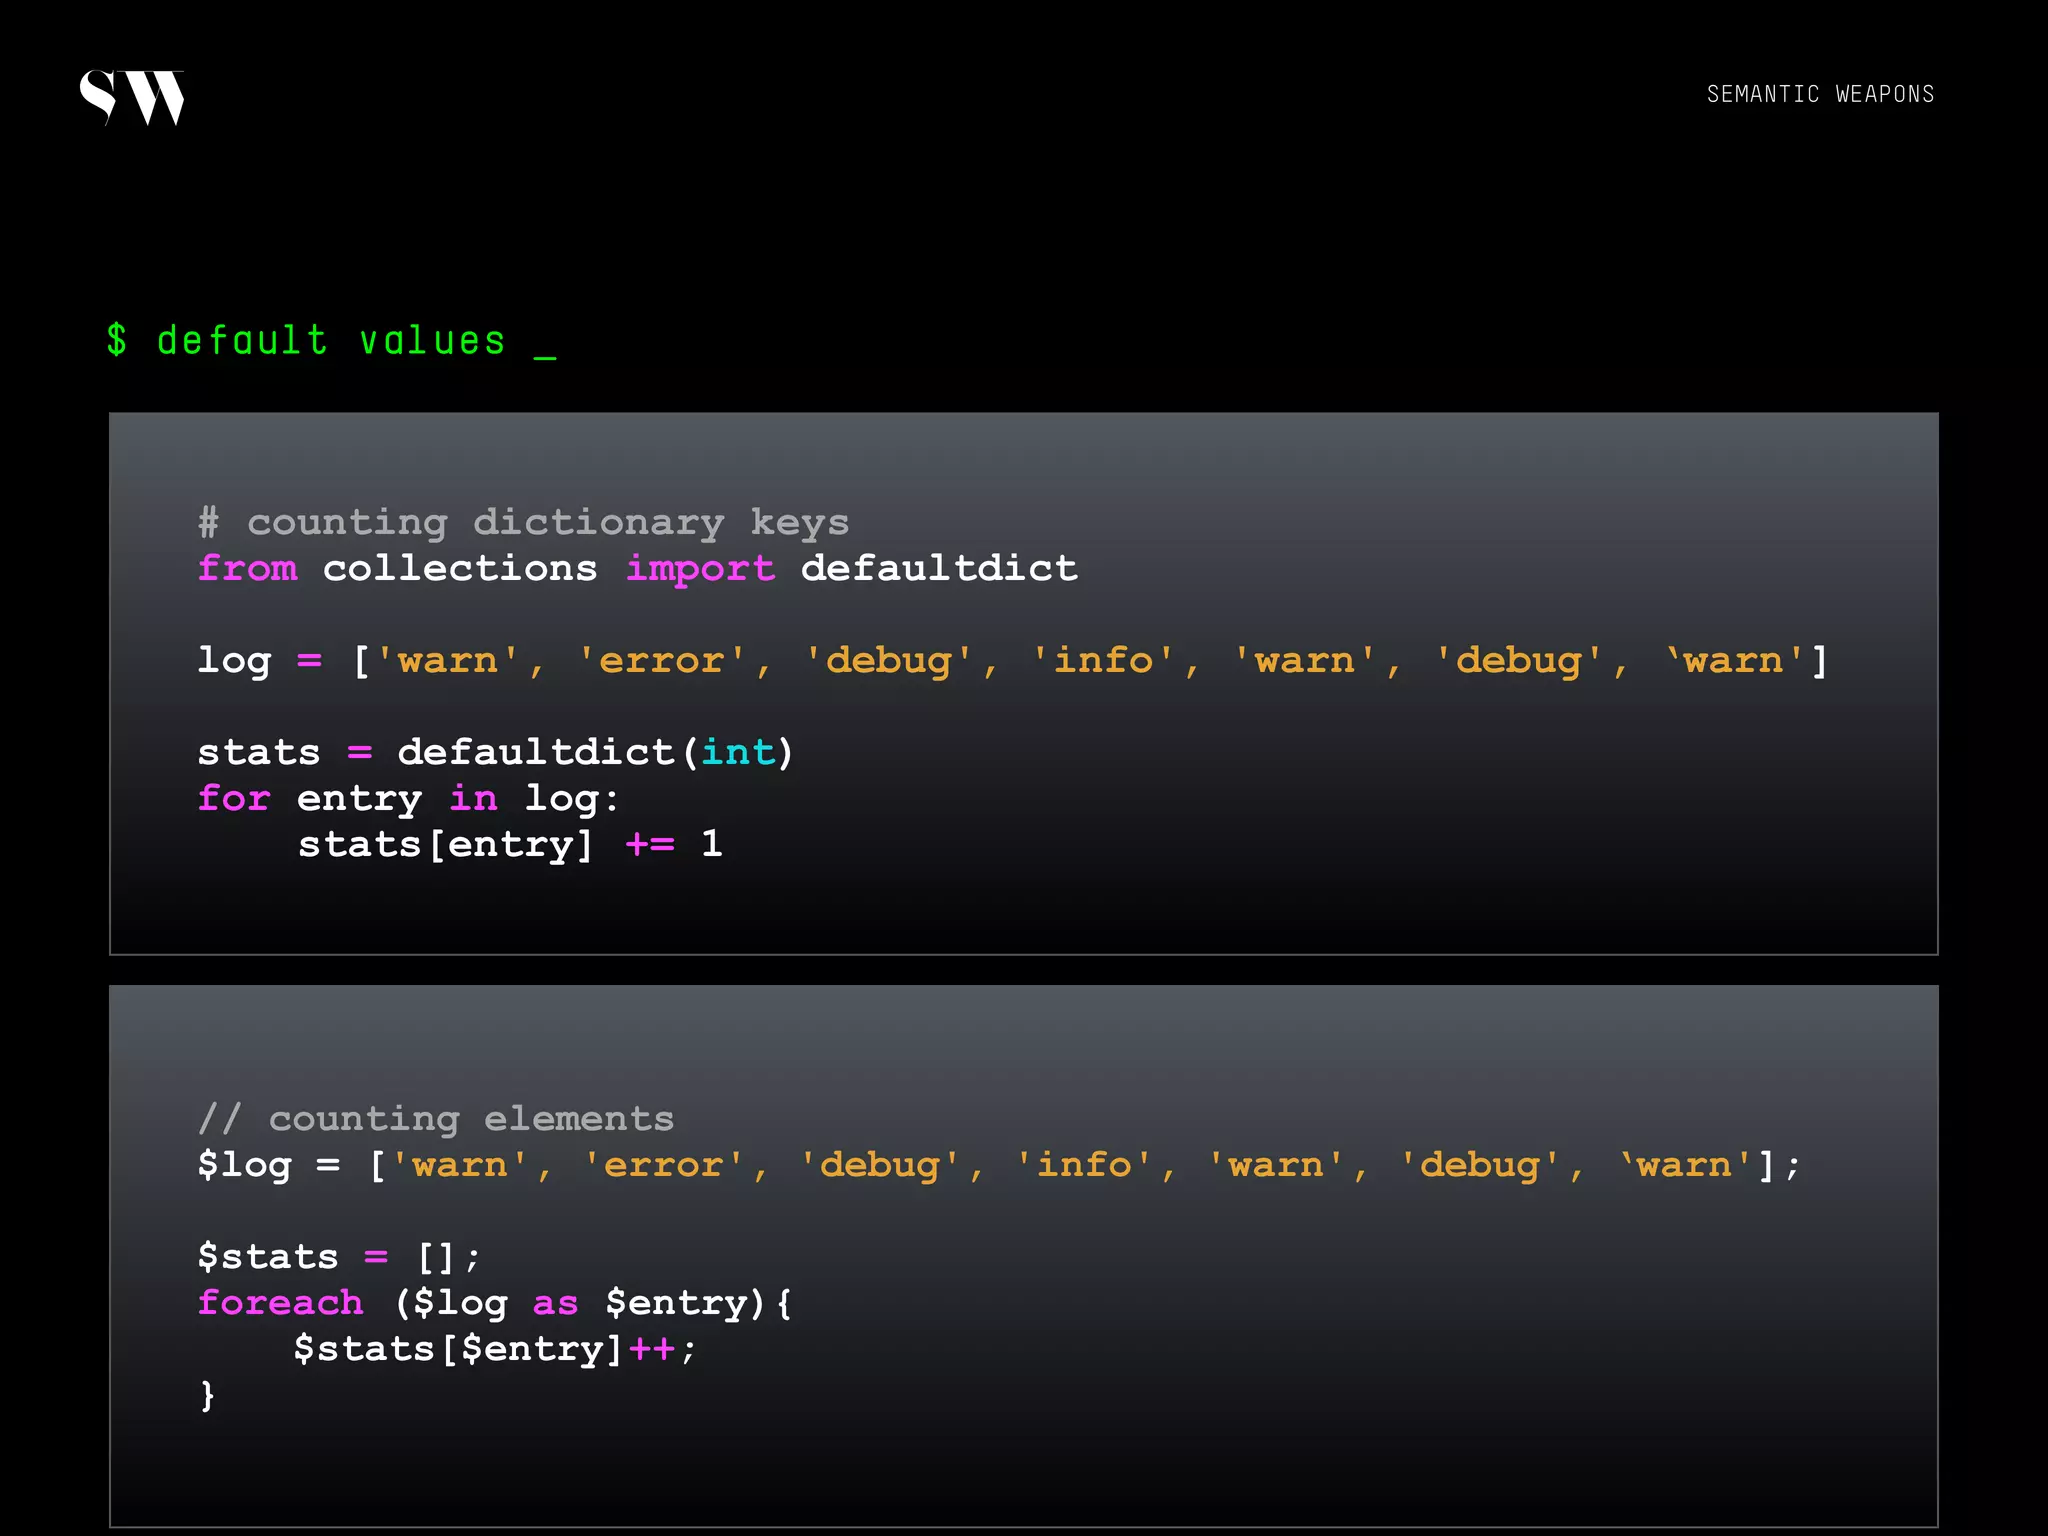Image resolution: width=2048 pixels, height=1536 pixels.
Task: Click the 'stats = defaultdict(int)' line
Action: pos(495,752)
